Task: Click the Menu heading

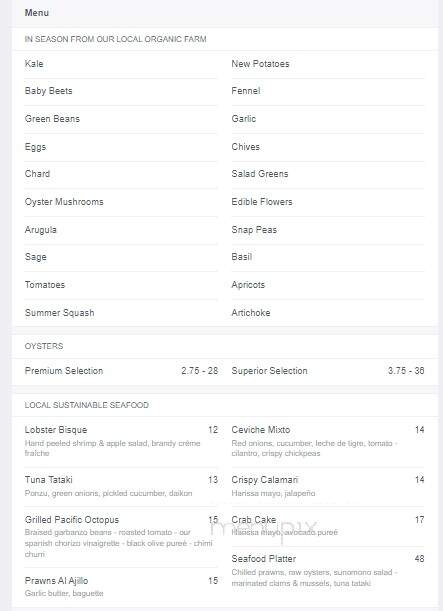Action: (37, 13)
